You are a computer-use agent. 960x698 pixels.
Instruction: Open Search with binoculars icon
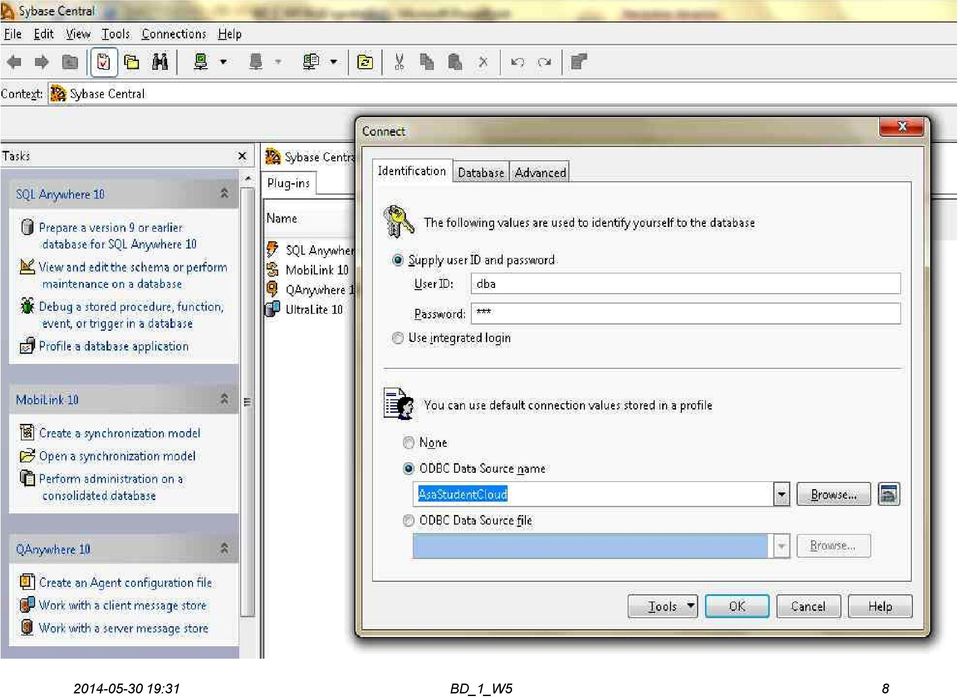pos(160,62)
